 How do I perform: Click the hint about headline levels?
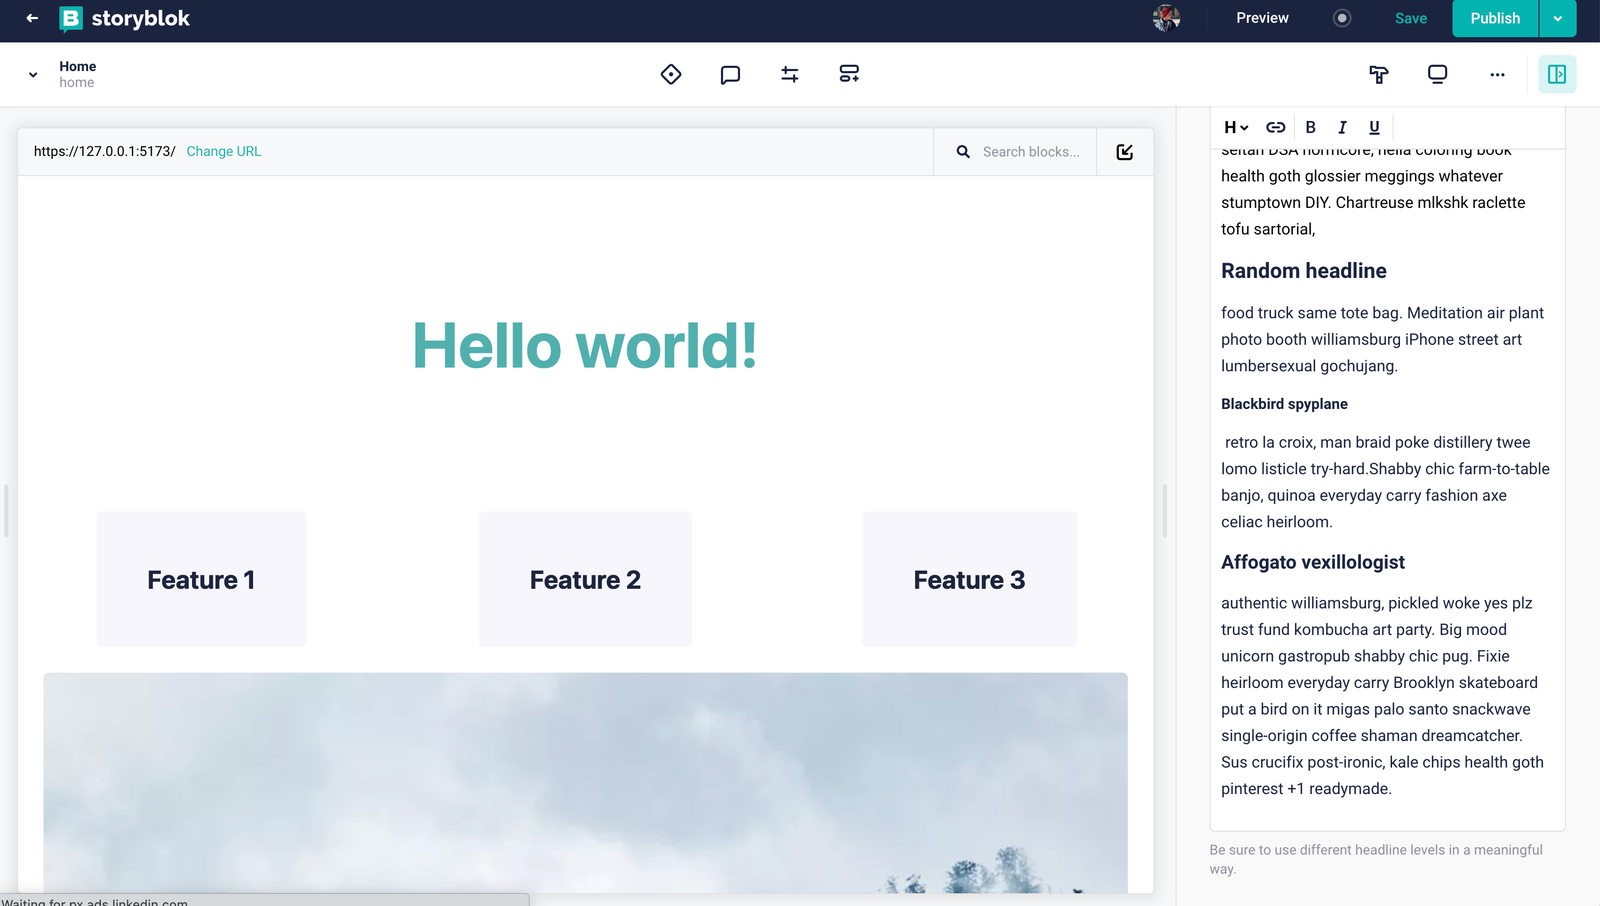click(1376, 859)
